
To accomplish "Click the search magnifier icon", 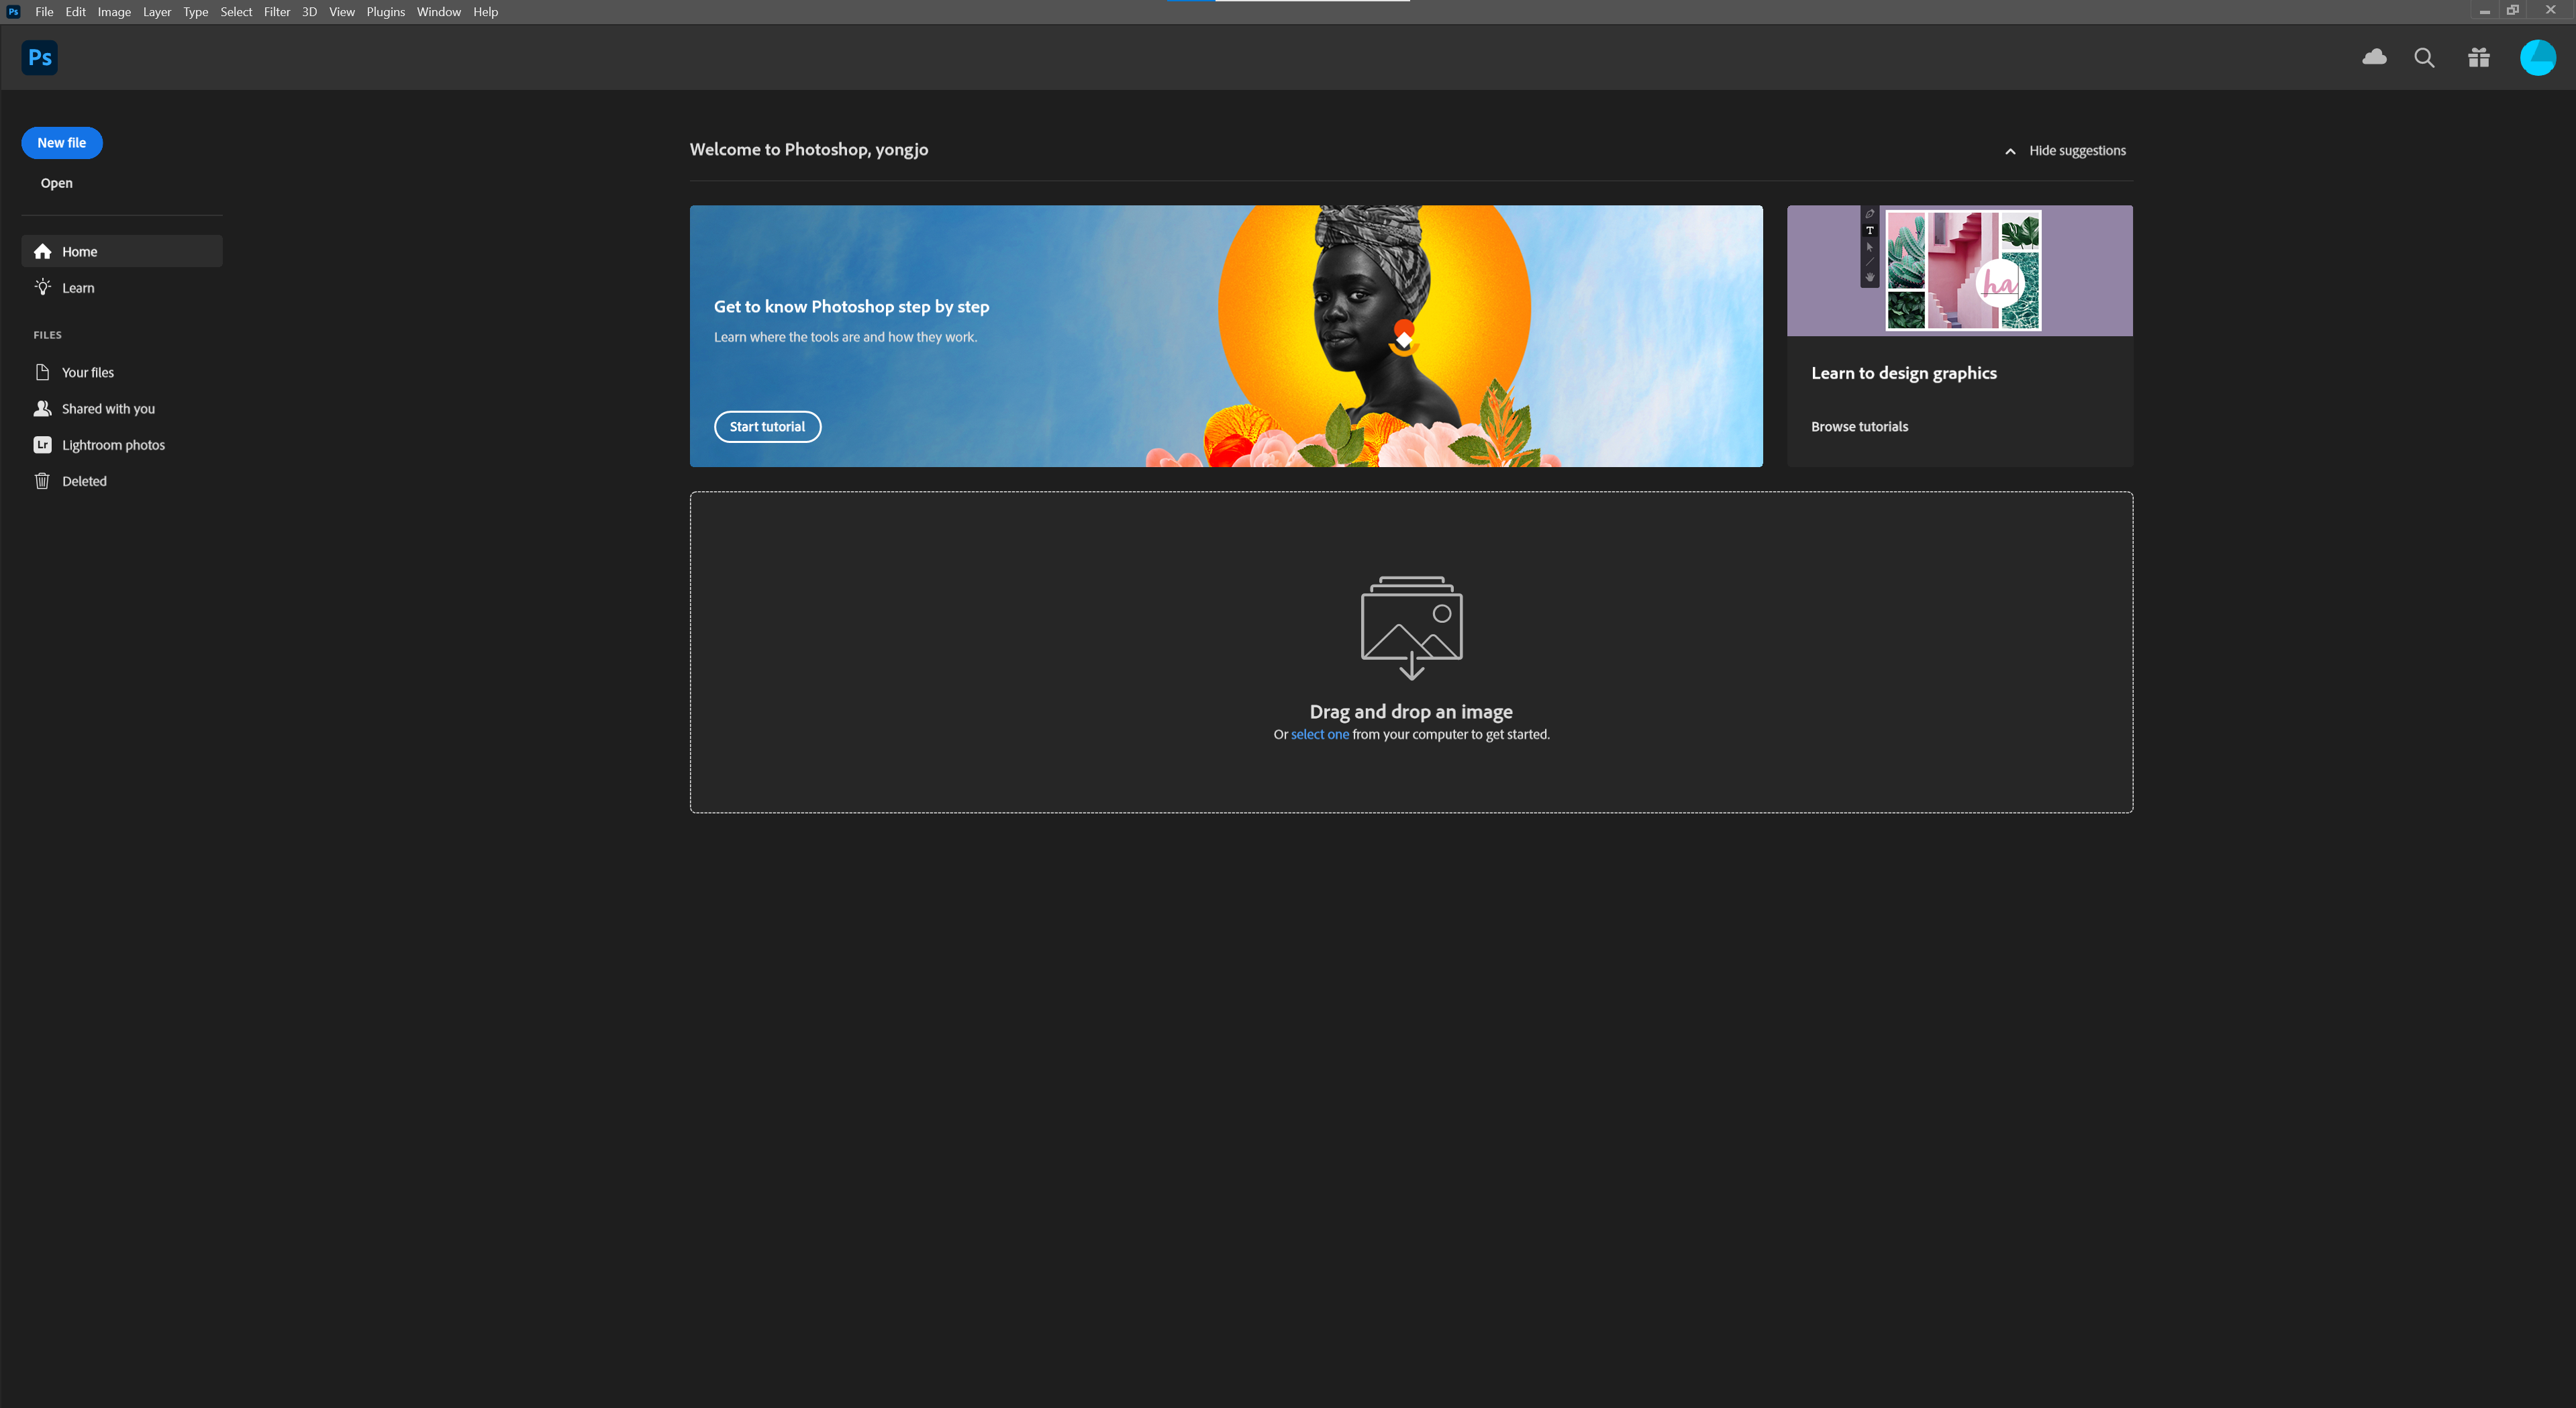I will click(x=2424, y=57).
